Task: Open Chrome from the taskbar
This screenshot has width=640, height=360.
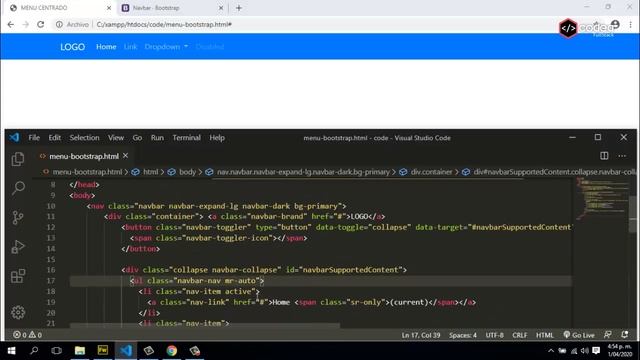Action: click(172, 351)
